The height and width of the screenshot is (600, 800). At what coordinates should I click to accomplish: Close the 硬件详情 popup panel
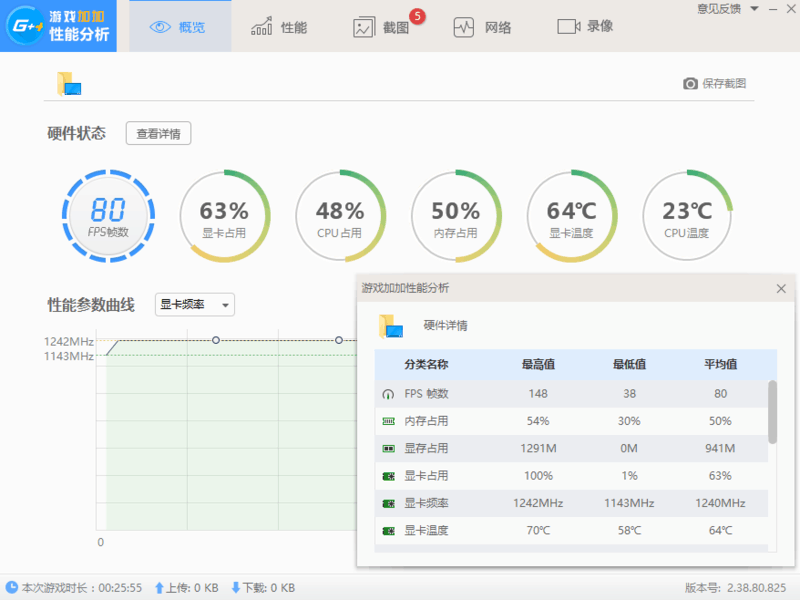tap(781, 288)
